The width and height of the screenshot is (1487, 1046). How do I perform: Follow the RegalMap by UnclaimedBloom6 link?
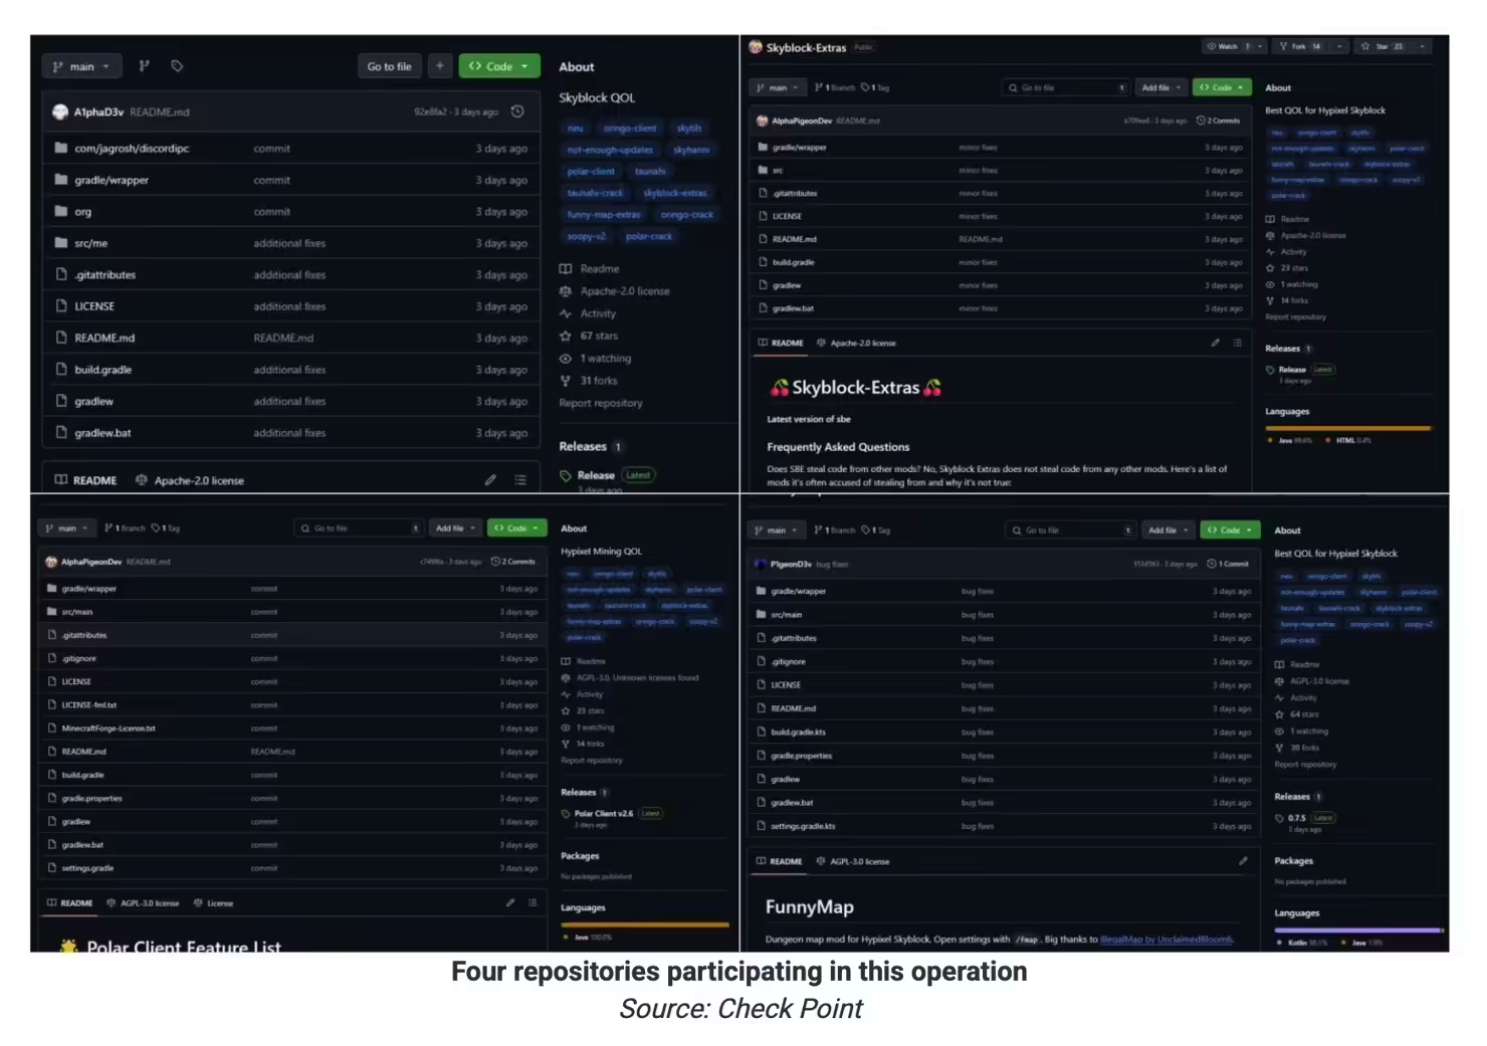click(x=1166, y=939)
